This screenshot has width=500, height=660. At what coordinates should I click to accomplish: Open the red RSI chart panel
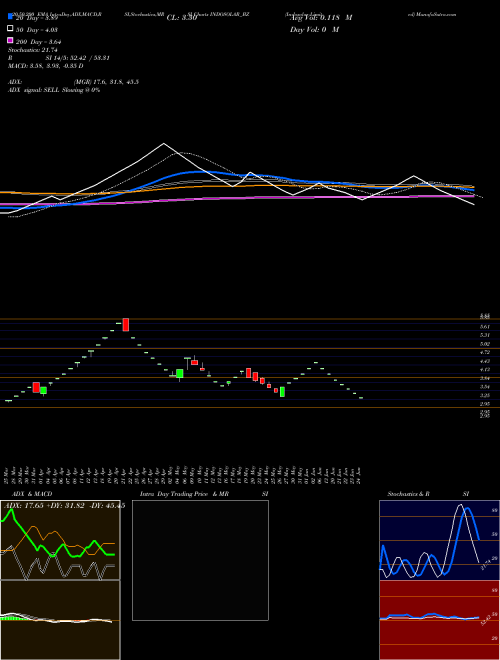439,620
